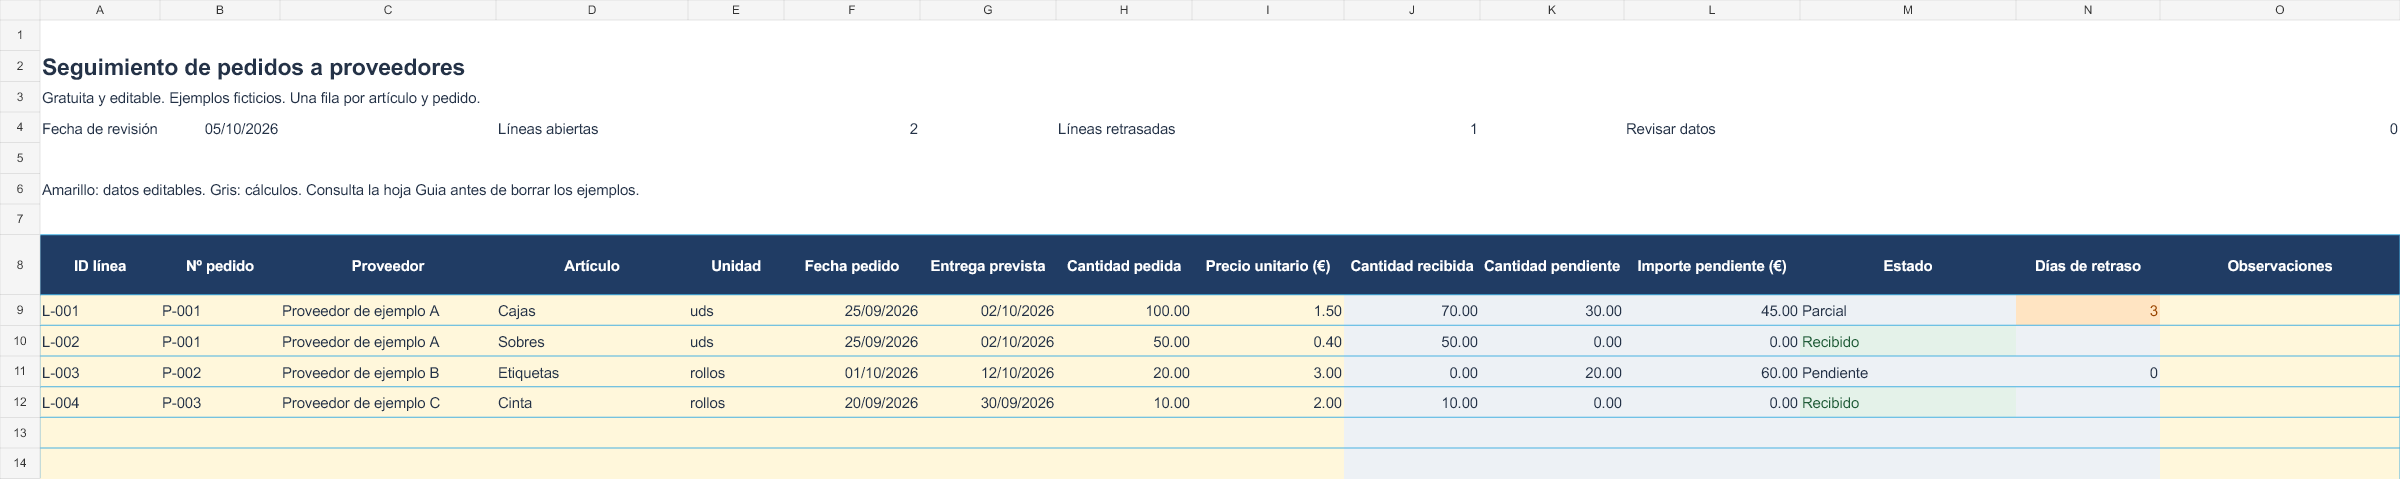Select order date 20/09/2026

click(852, 403)
